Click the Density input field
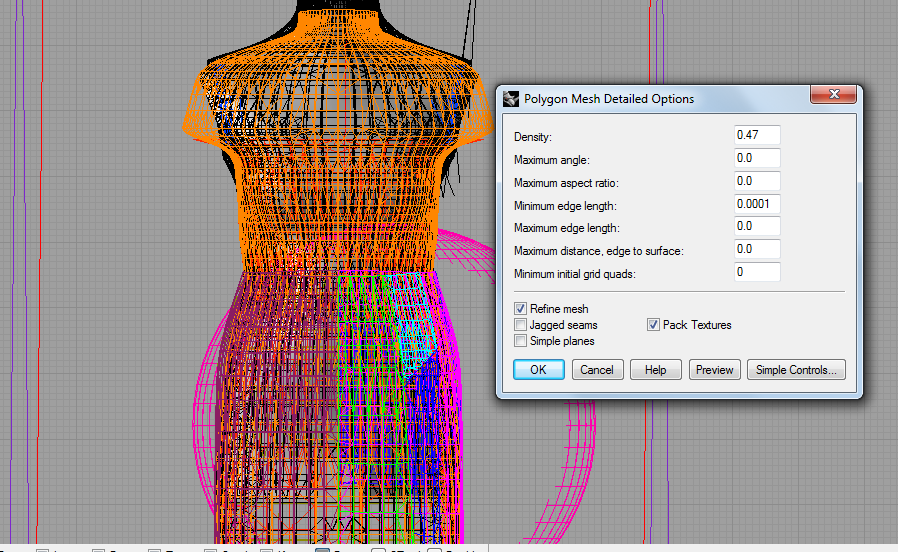Viewport: 898px width, 552px height. (x=756, y=135)
